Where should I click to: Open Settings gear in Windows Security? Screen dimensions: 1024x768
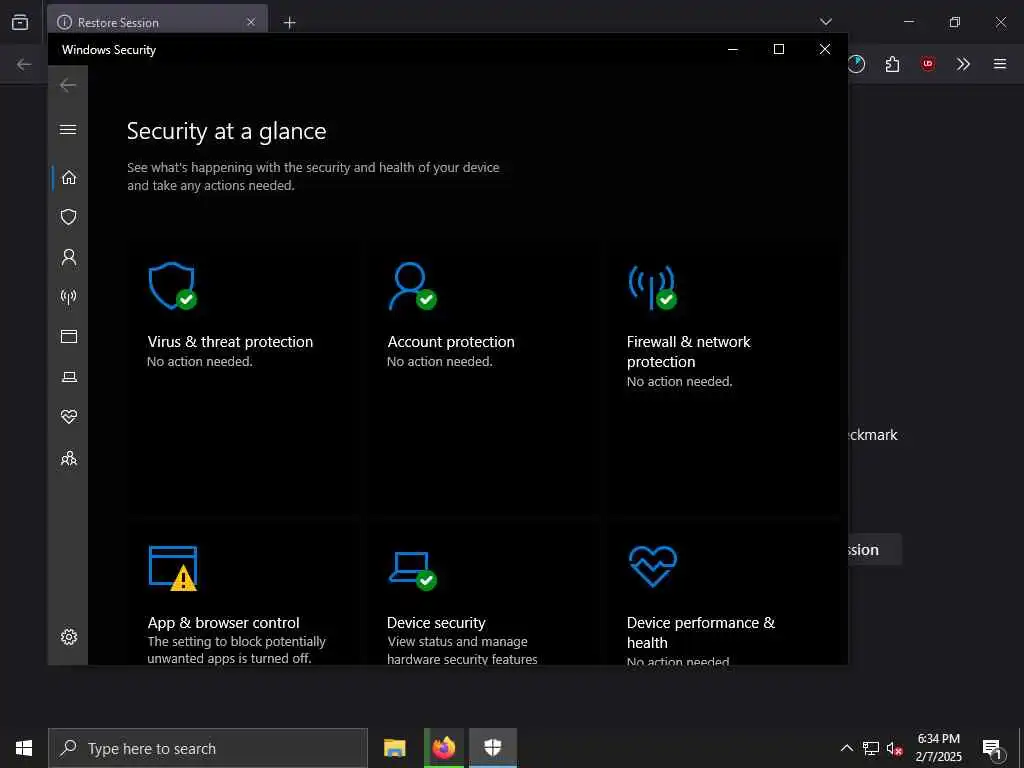[x=69, y=637]
